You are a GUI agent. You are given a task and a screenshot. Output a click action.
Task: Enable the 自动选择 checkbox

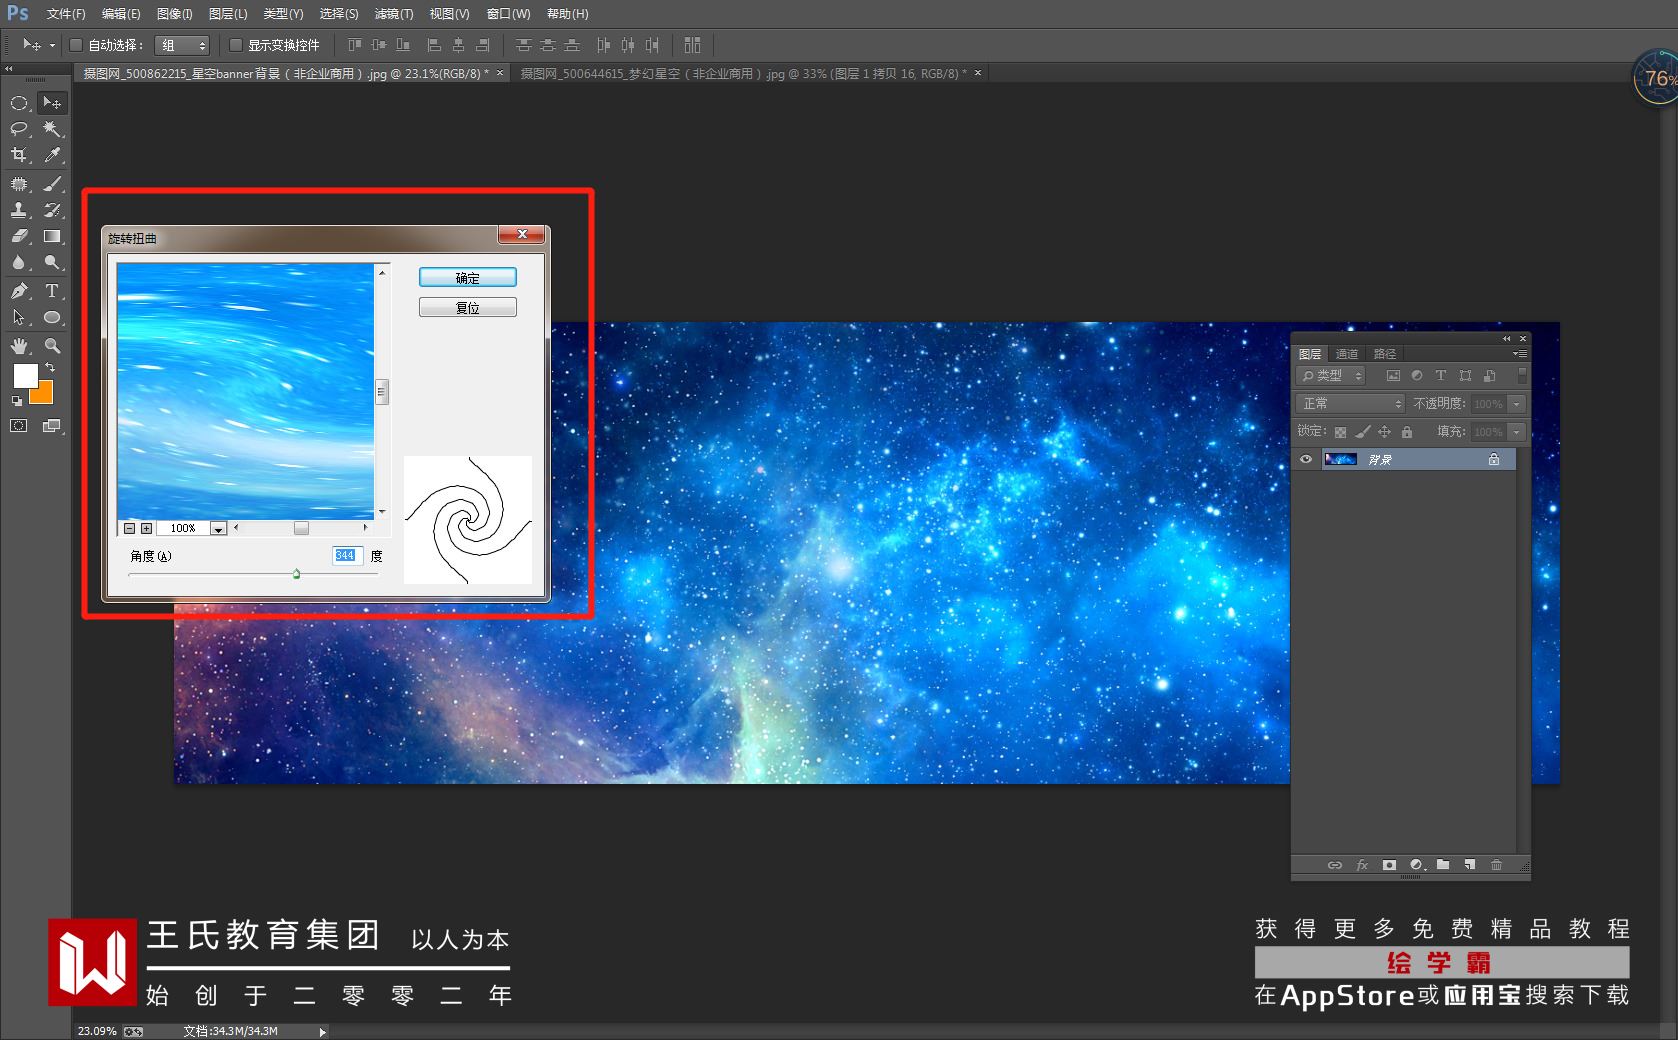pyautogui.click(x=75, y=45)
